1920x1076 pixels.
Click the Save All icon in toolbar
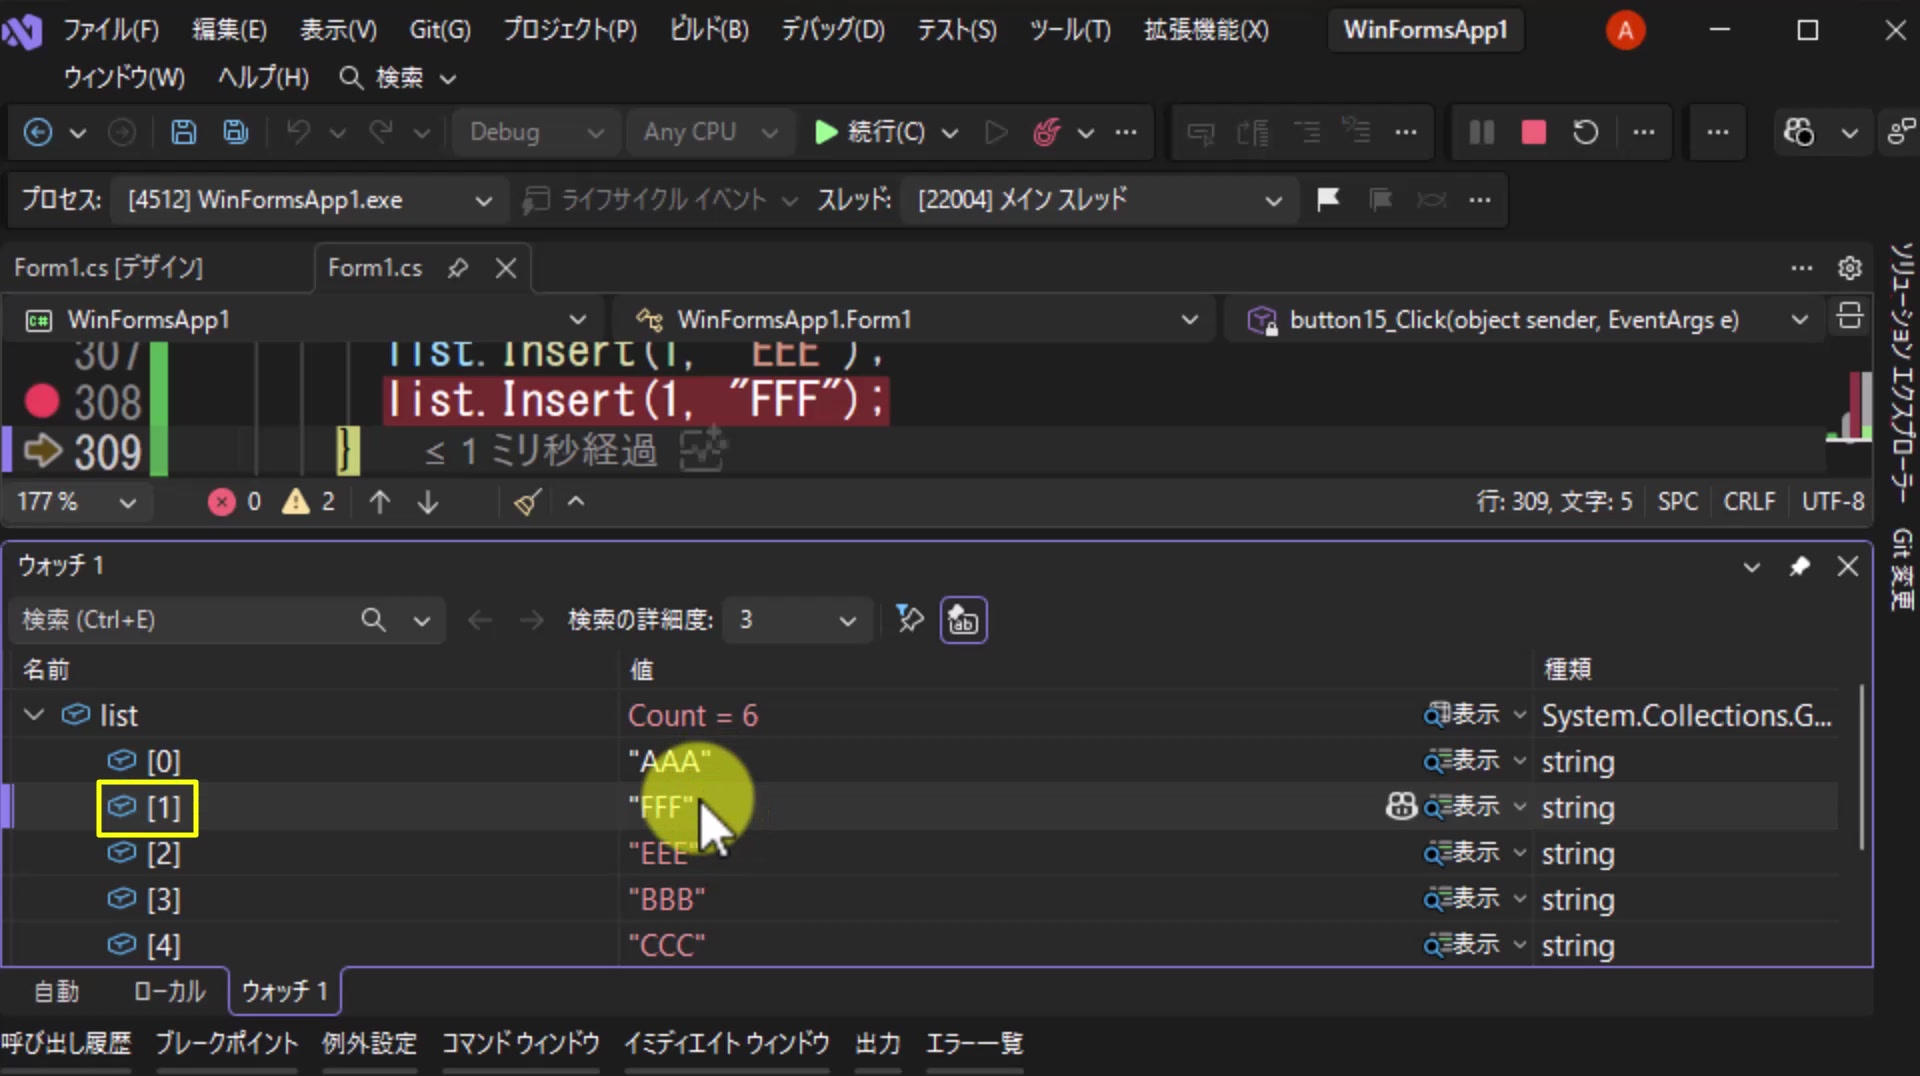pos(236,132)
